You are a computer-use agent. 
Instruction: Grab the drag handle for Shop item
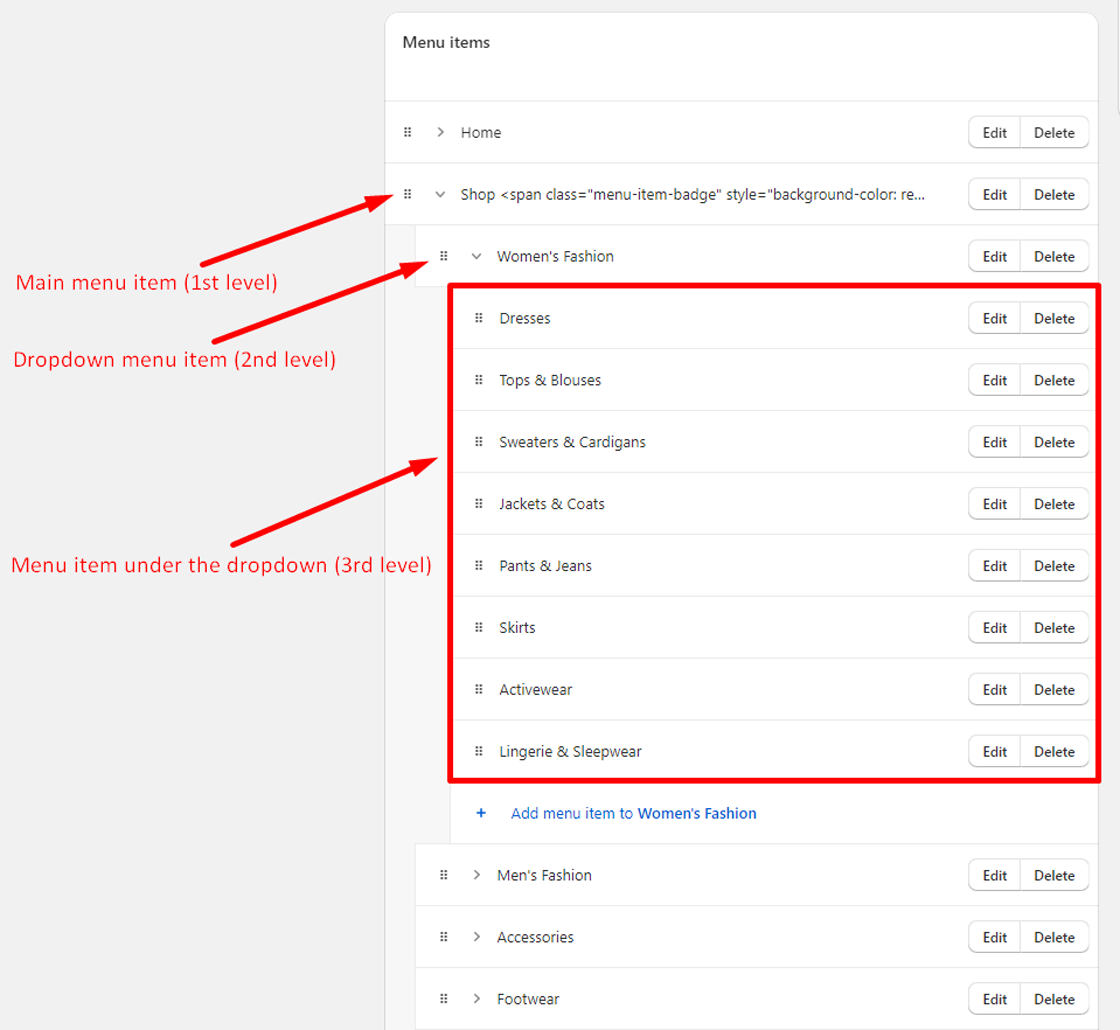coord(407,194)
